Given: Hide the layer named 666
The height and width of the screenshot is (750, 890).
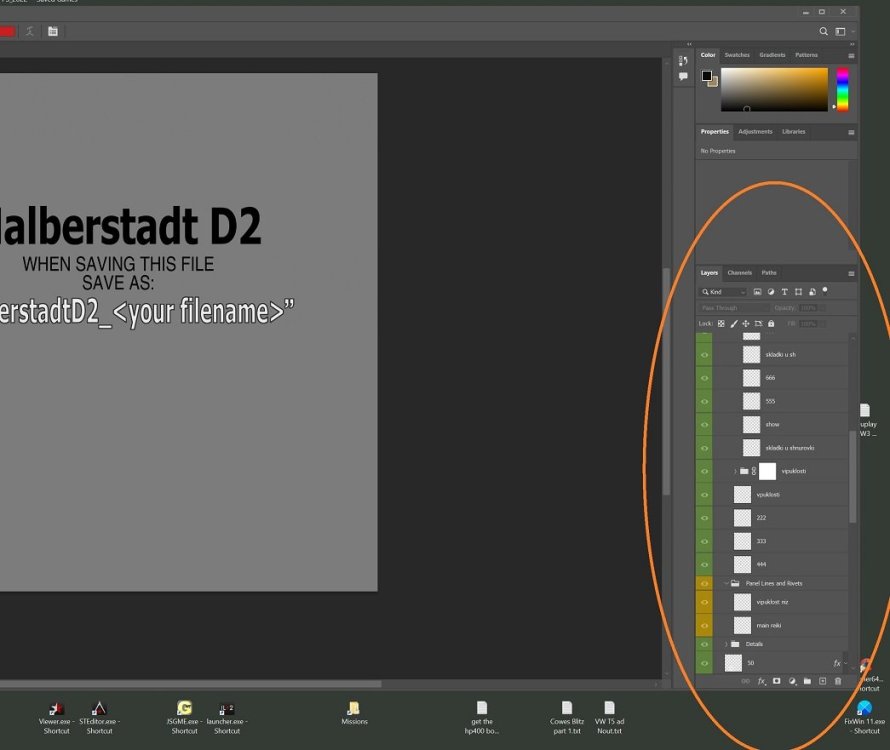Looking at the screenshot, I should (704, 378).
